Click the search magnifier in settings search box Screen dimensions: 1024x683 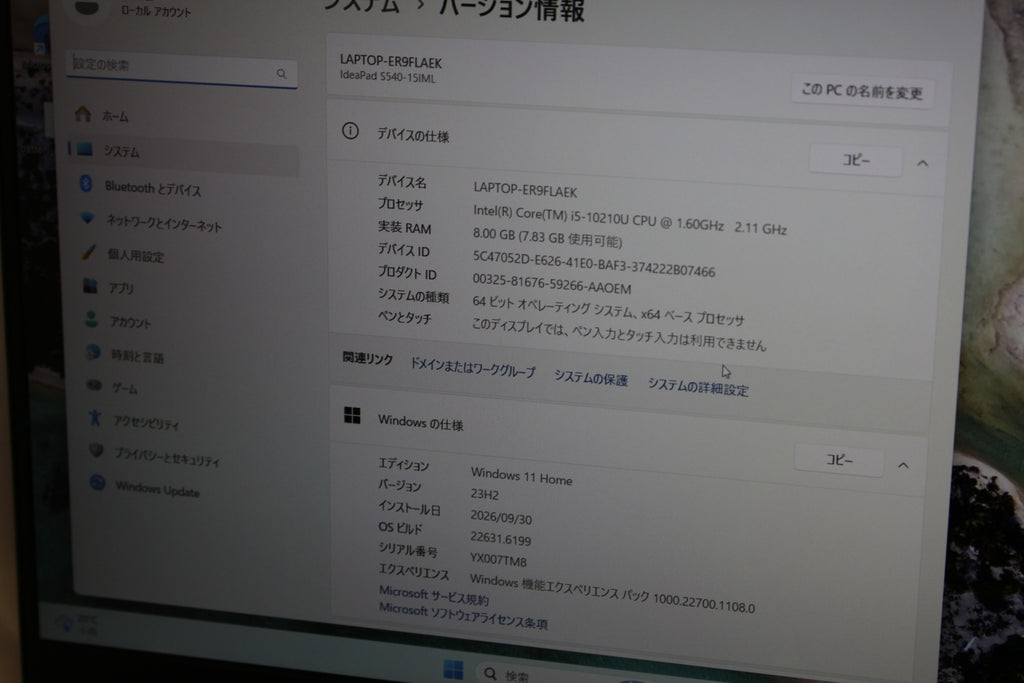click(281, 74)
